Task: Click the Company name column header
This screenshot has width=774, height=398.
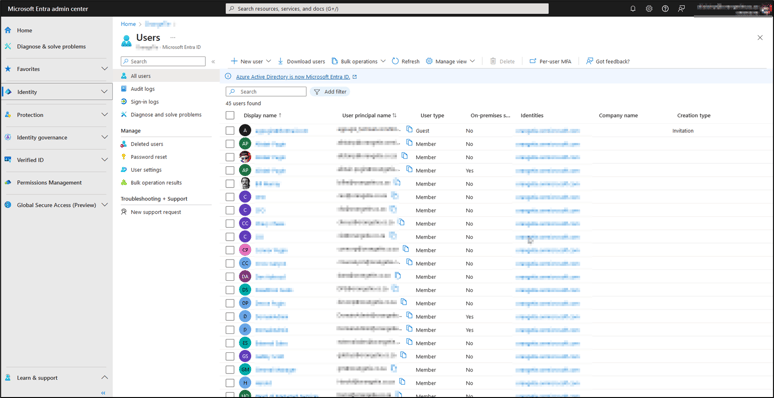Action: [618, 116]
